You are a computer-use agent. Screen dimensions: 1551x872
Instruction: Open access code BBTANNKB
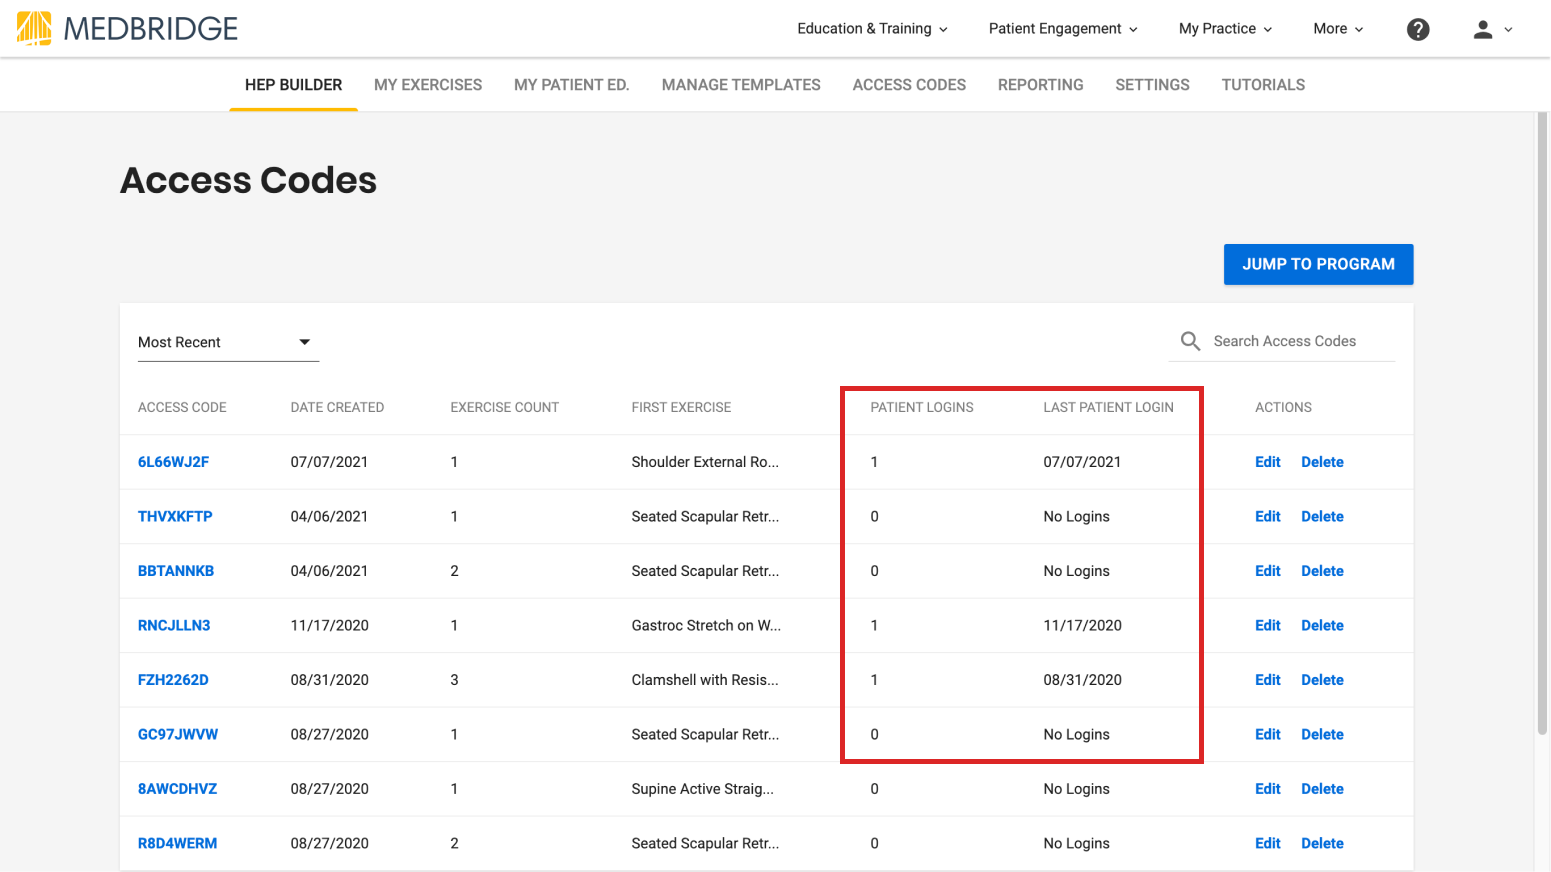coord(176,571)
